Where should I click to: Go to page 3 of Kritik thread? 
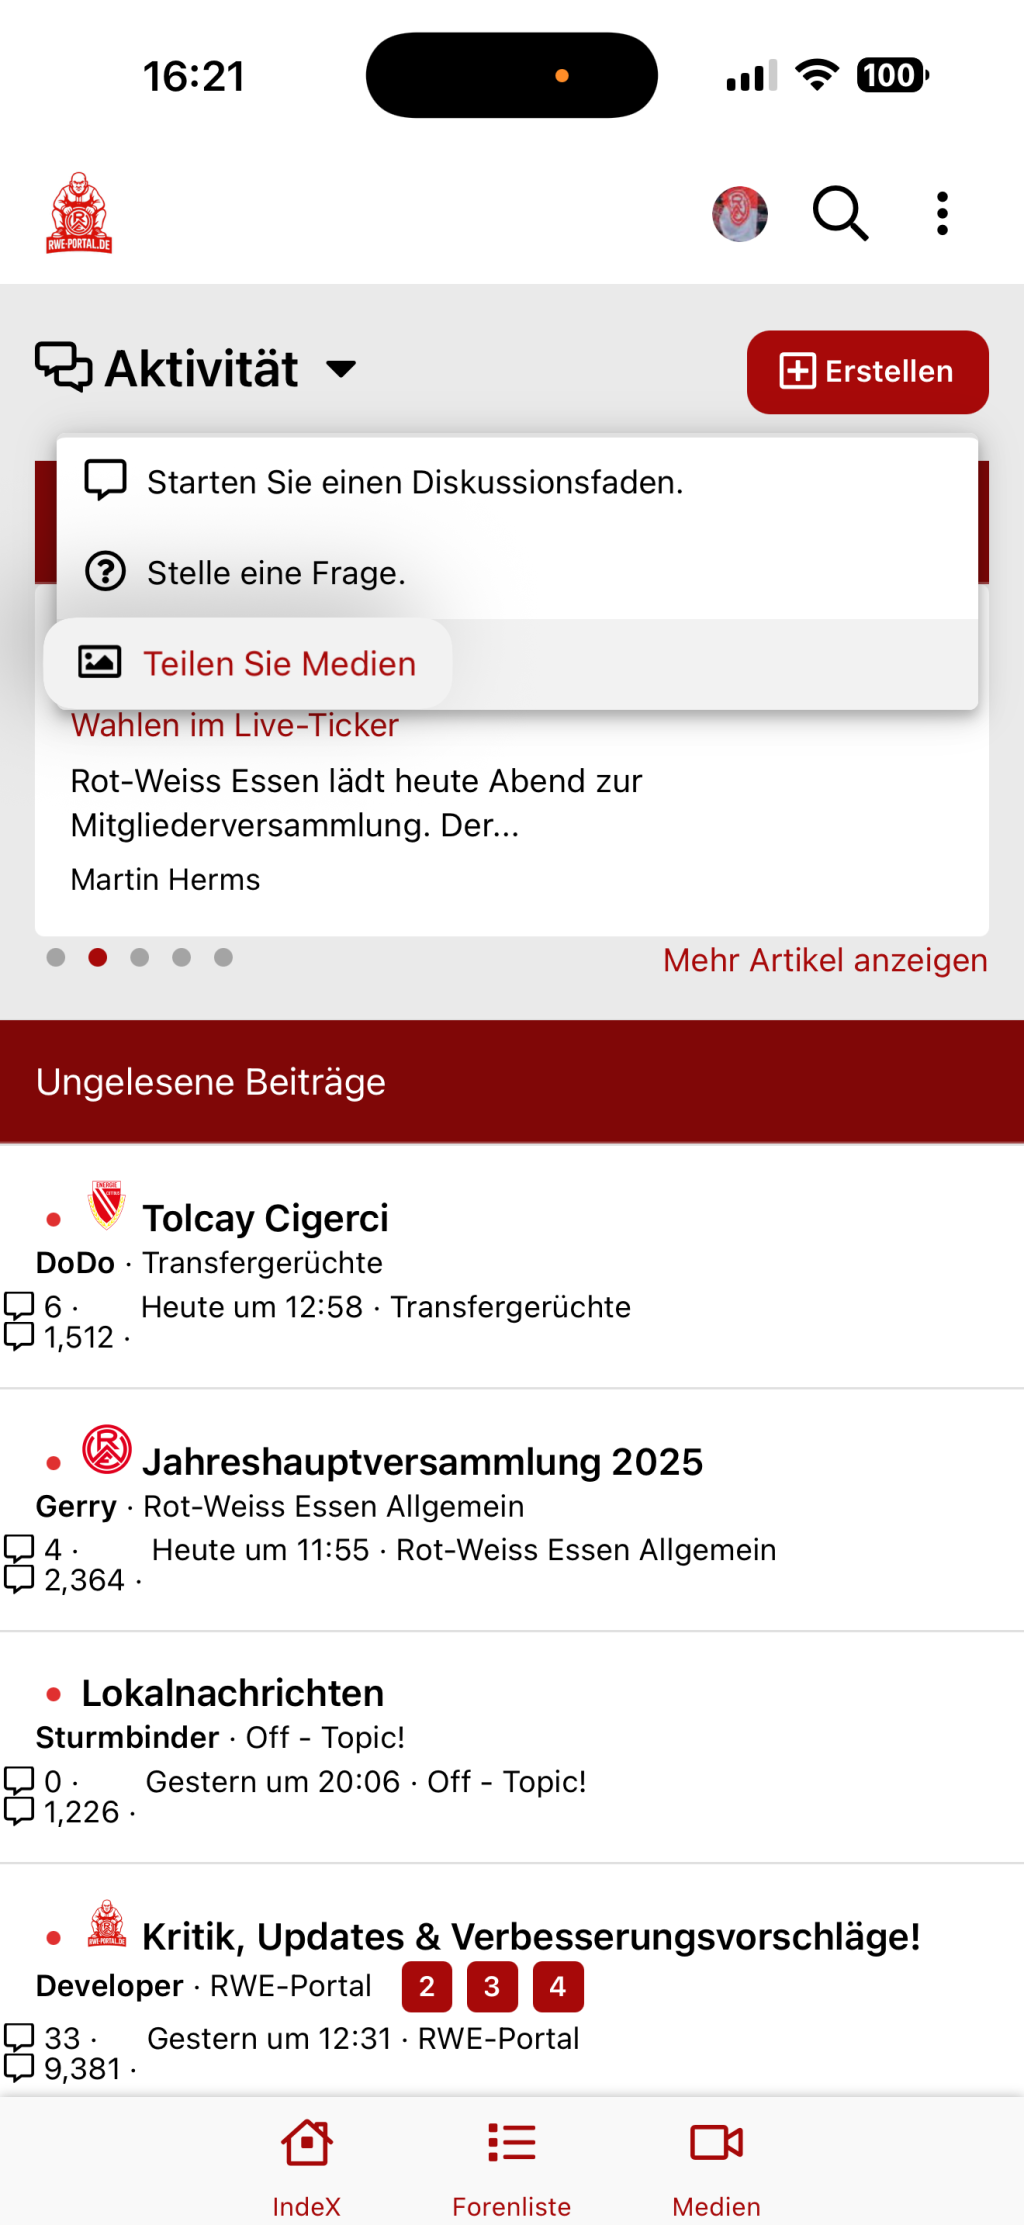pos(492,1986)
